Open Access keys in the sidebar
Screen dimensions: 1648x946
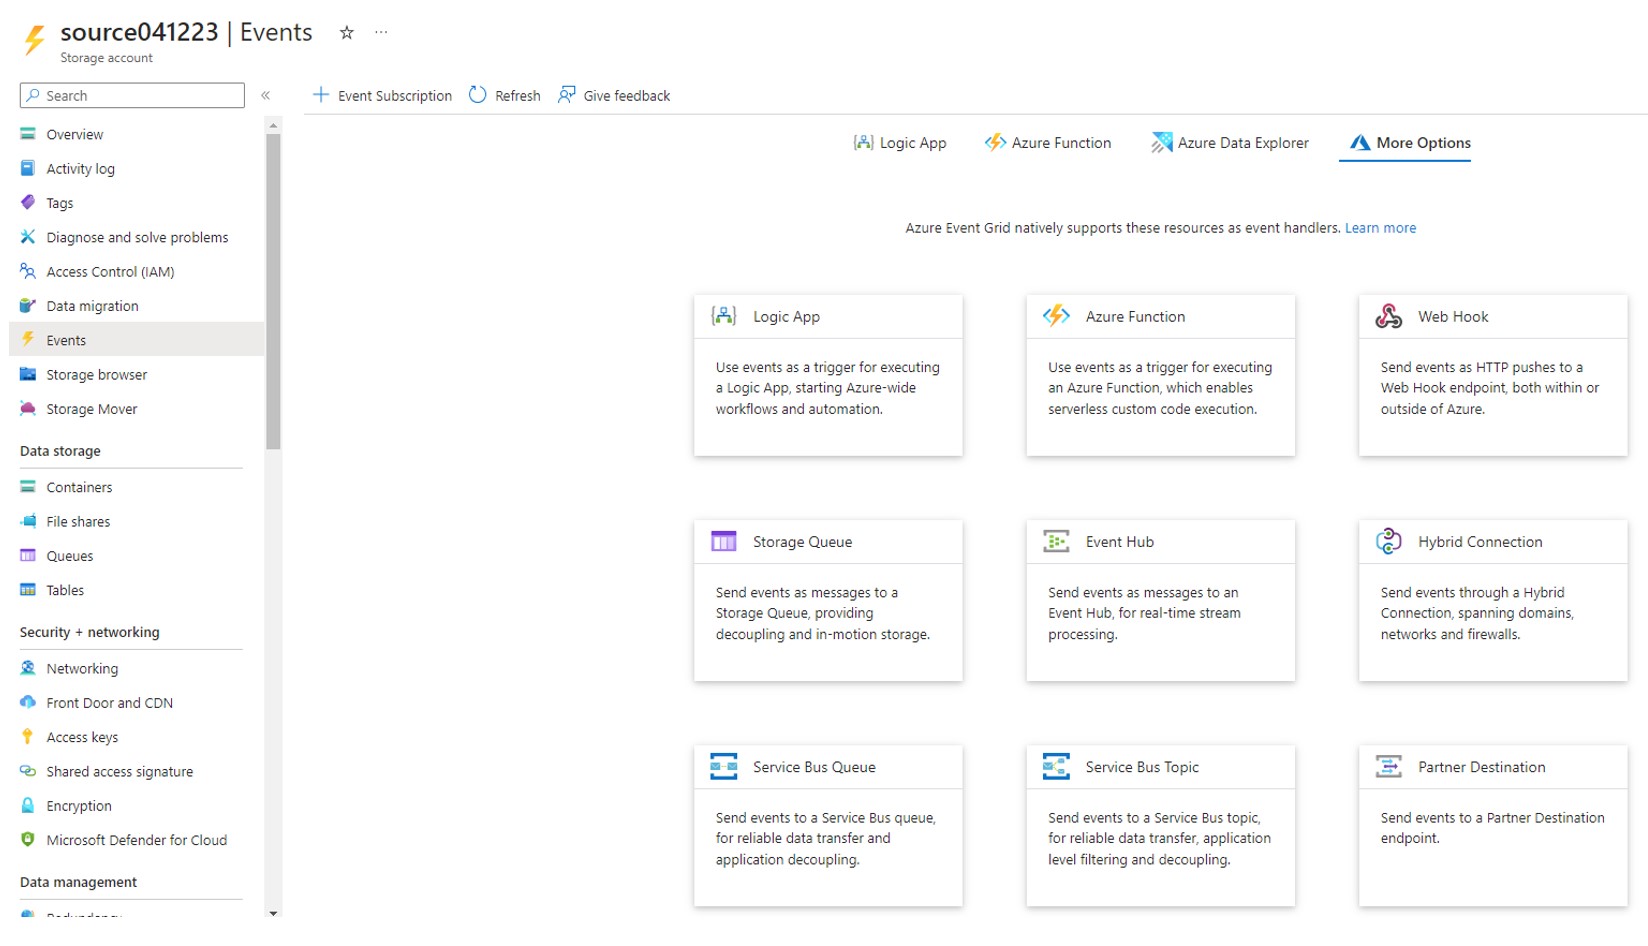pos(82,738)
